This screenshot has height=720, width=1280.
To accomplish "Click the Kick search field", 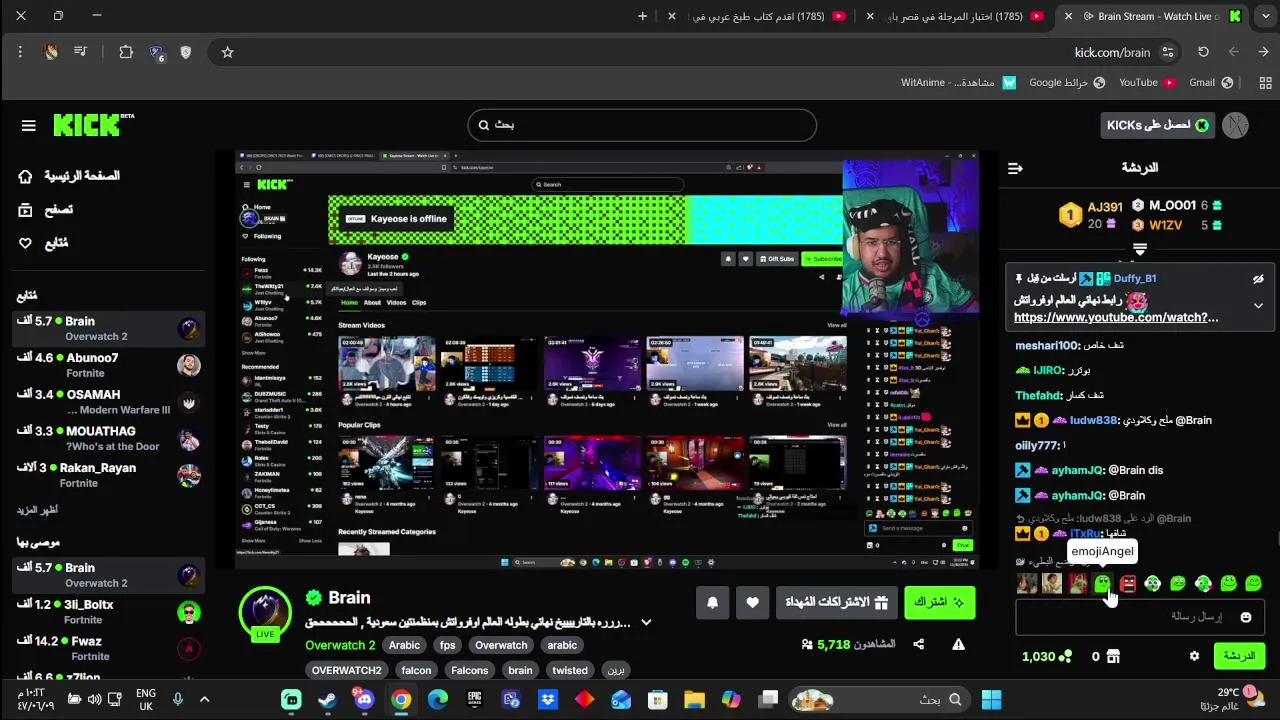I will point(642,125).
